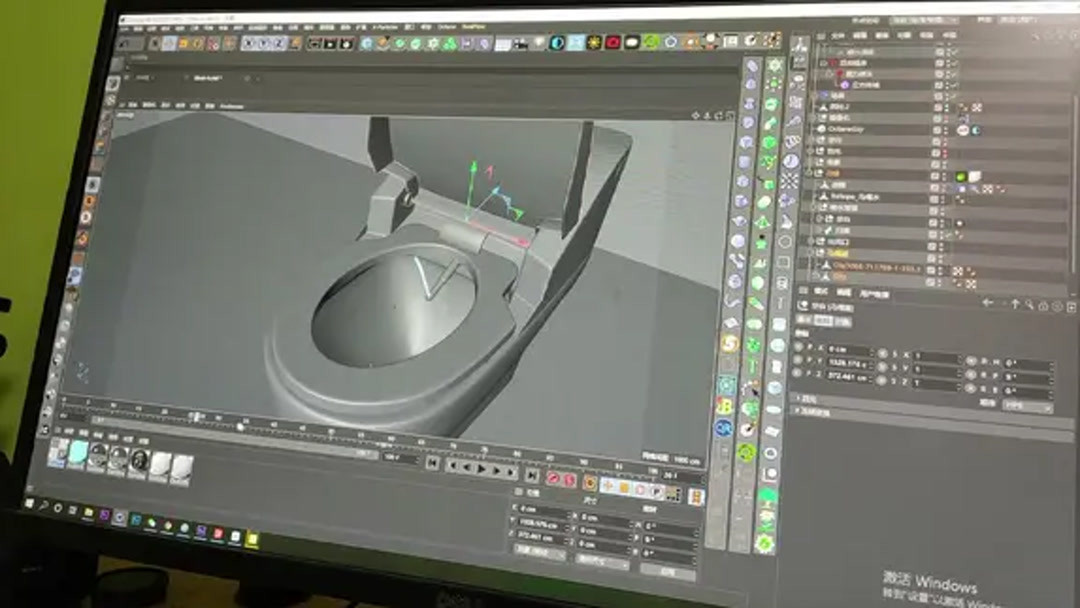This screenshot has height=608, width=1080.
Task: Click the go-to-first-frame button
Action: (x=433, y=468)
